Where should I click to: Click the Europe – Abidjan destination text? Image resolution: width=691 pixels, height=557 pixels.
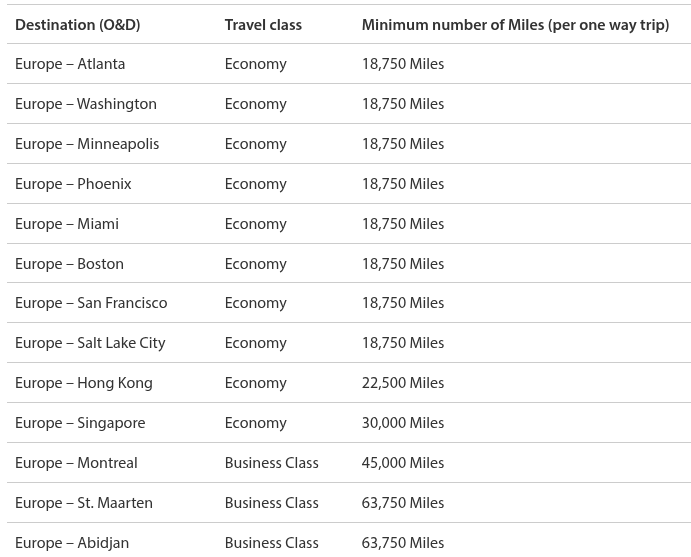[72, 543]
